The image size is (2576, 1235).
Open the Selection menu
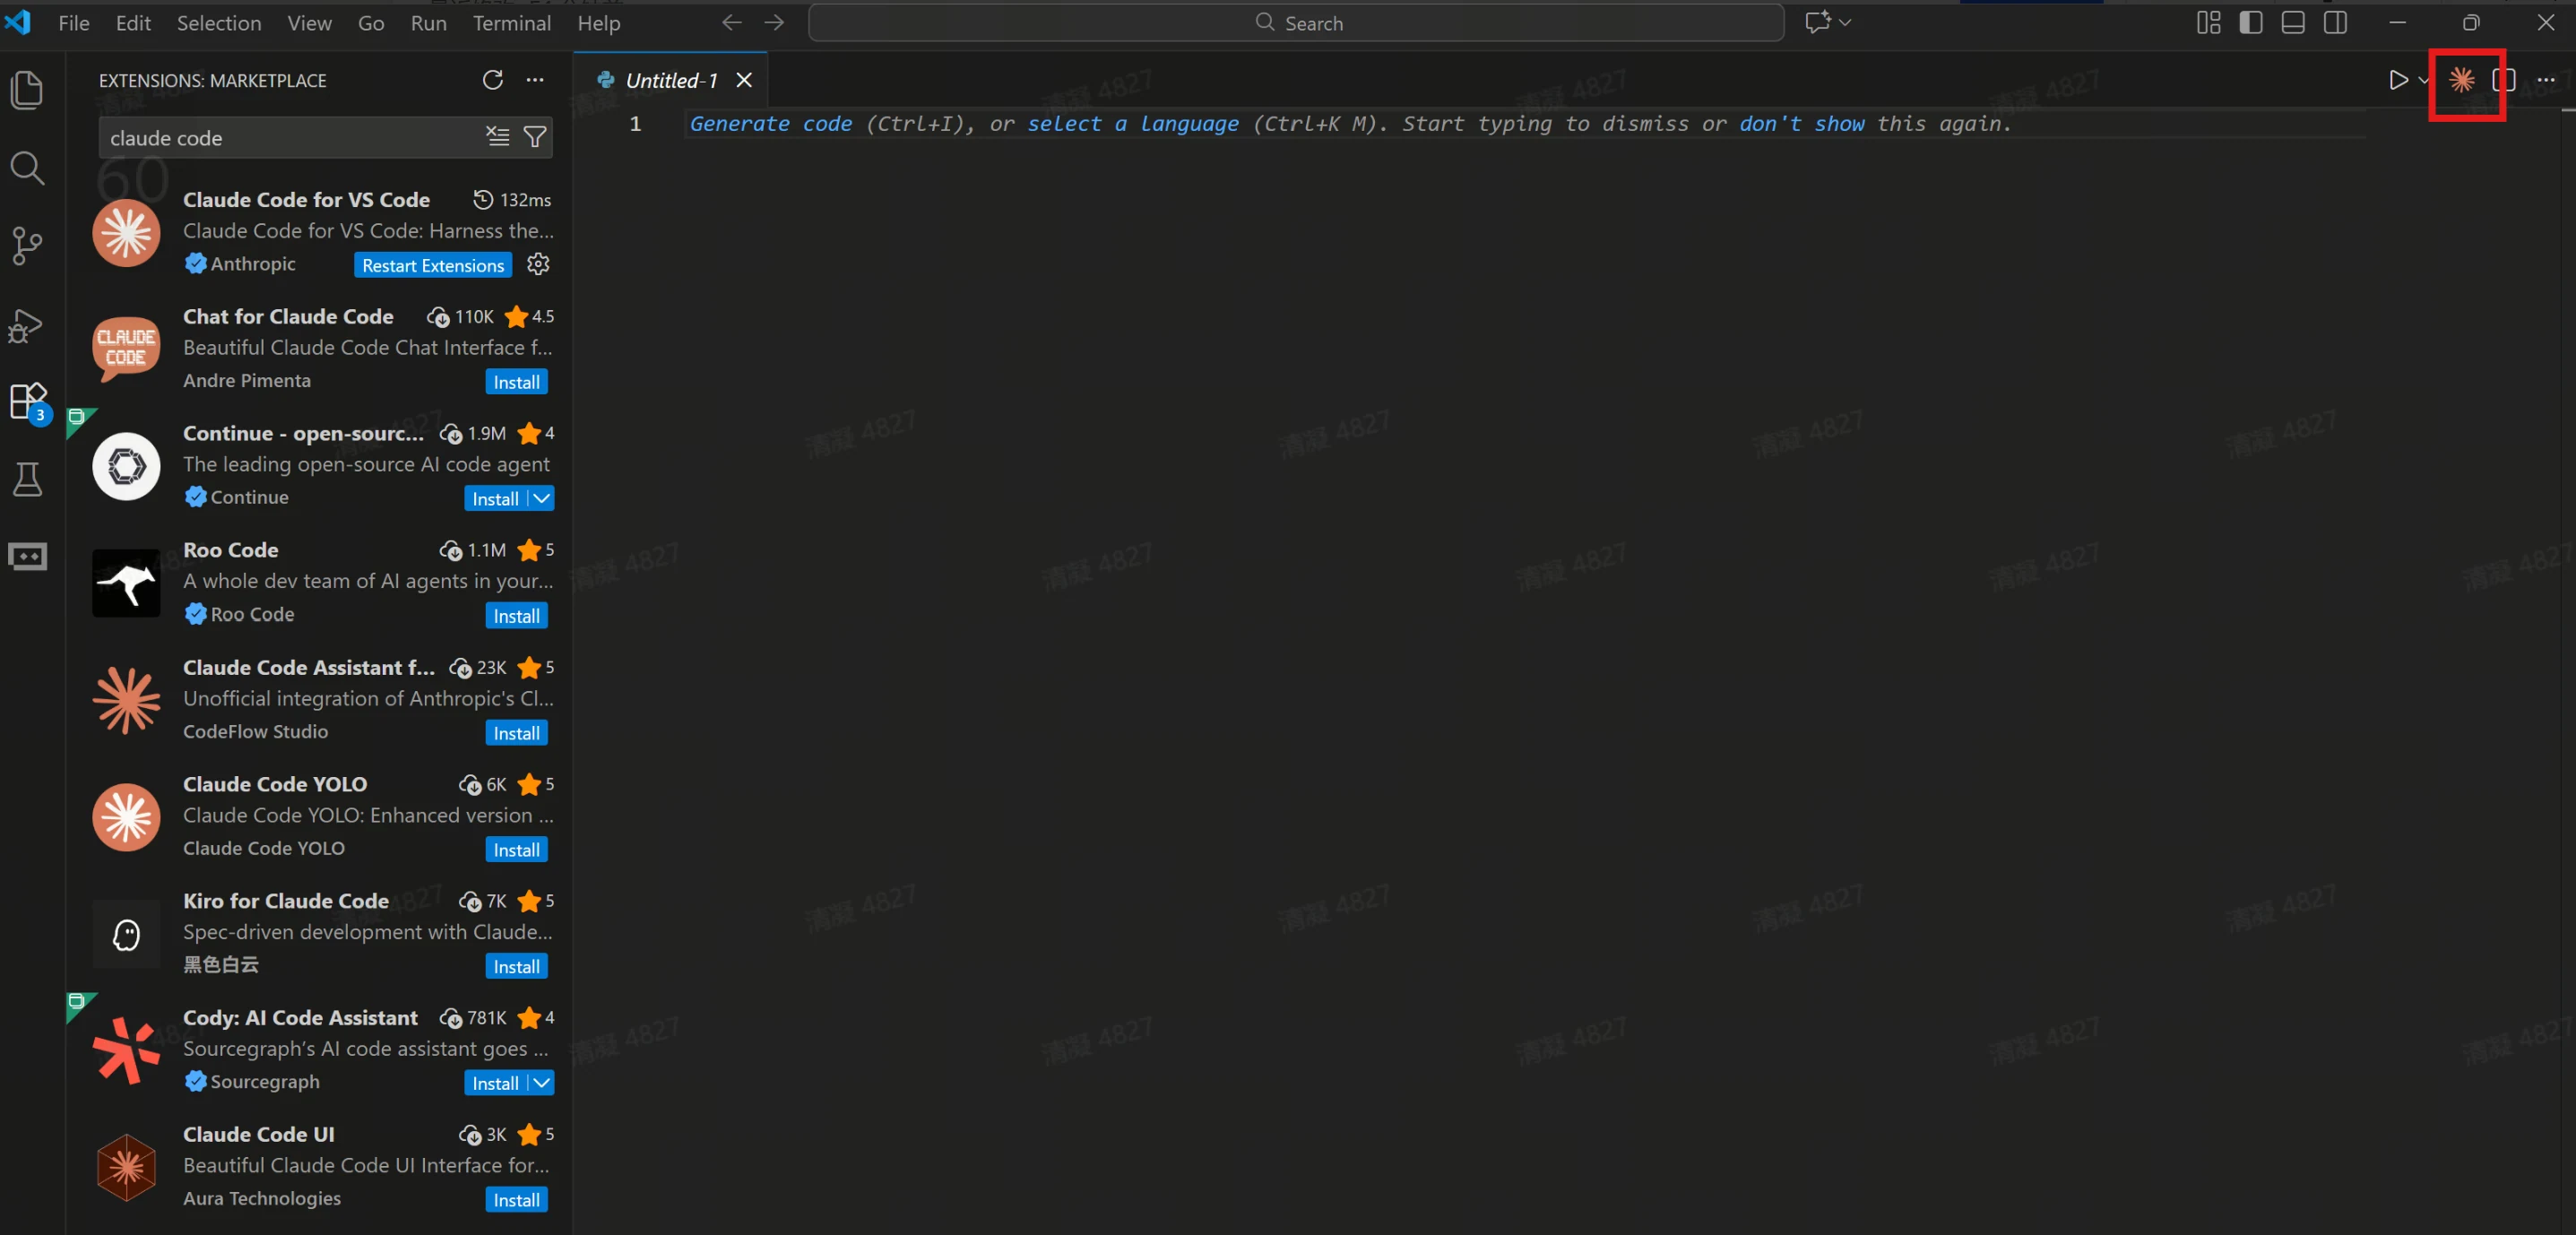tap(219, 22)
